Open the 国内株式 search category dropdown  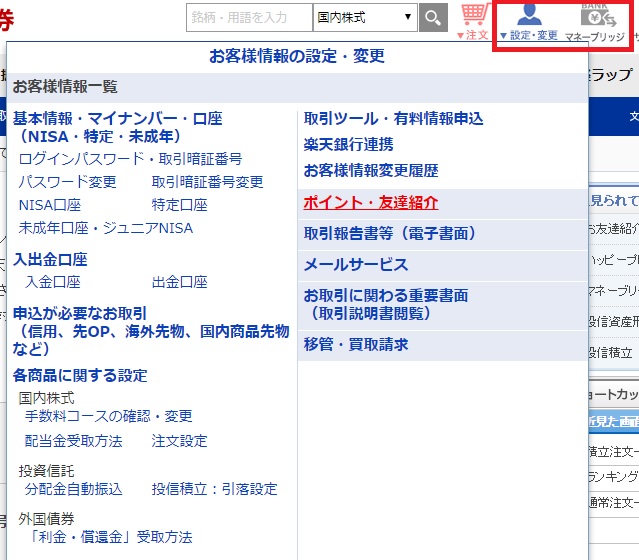[365, 18]
